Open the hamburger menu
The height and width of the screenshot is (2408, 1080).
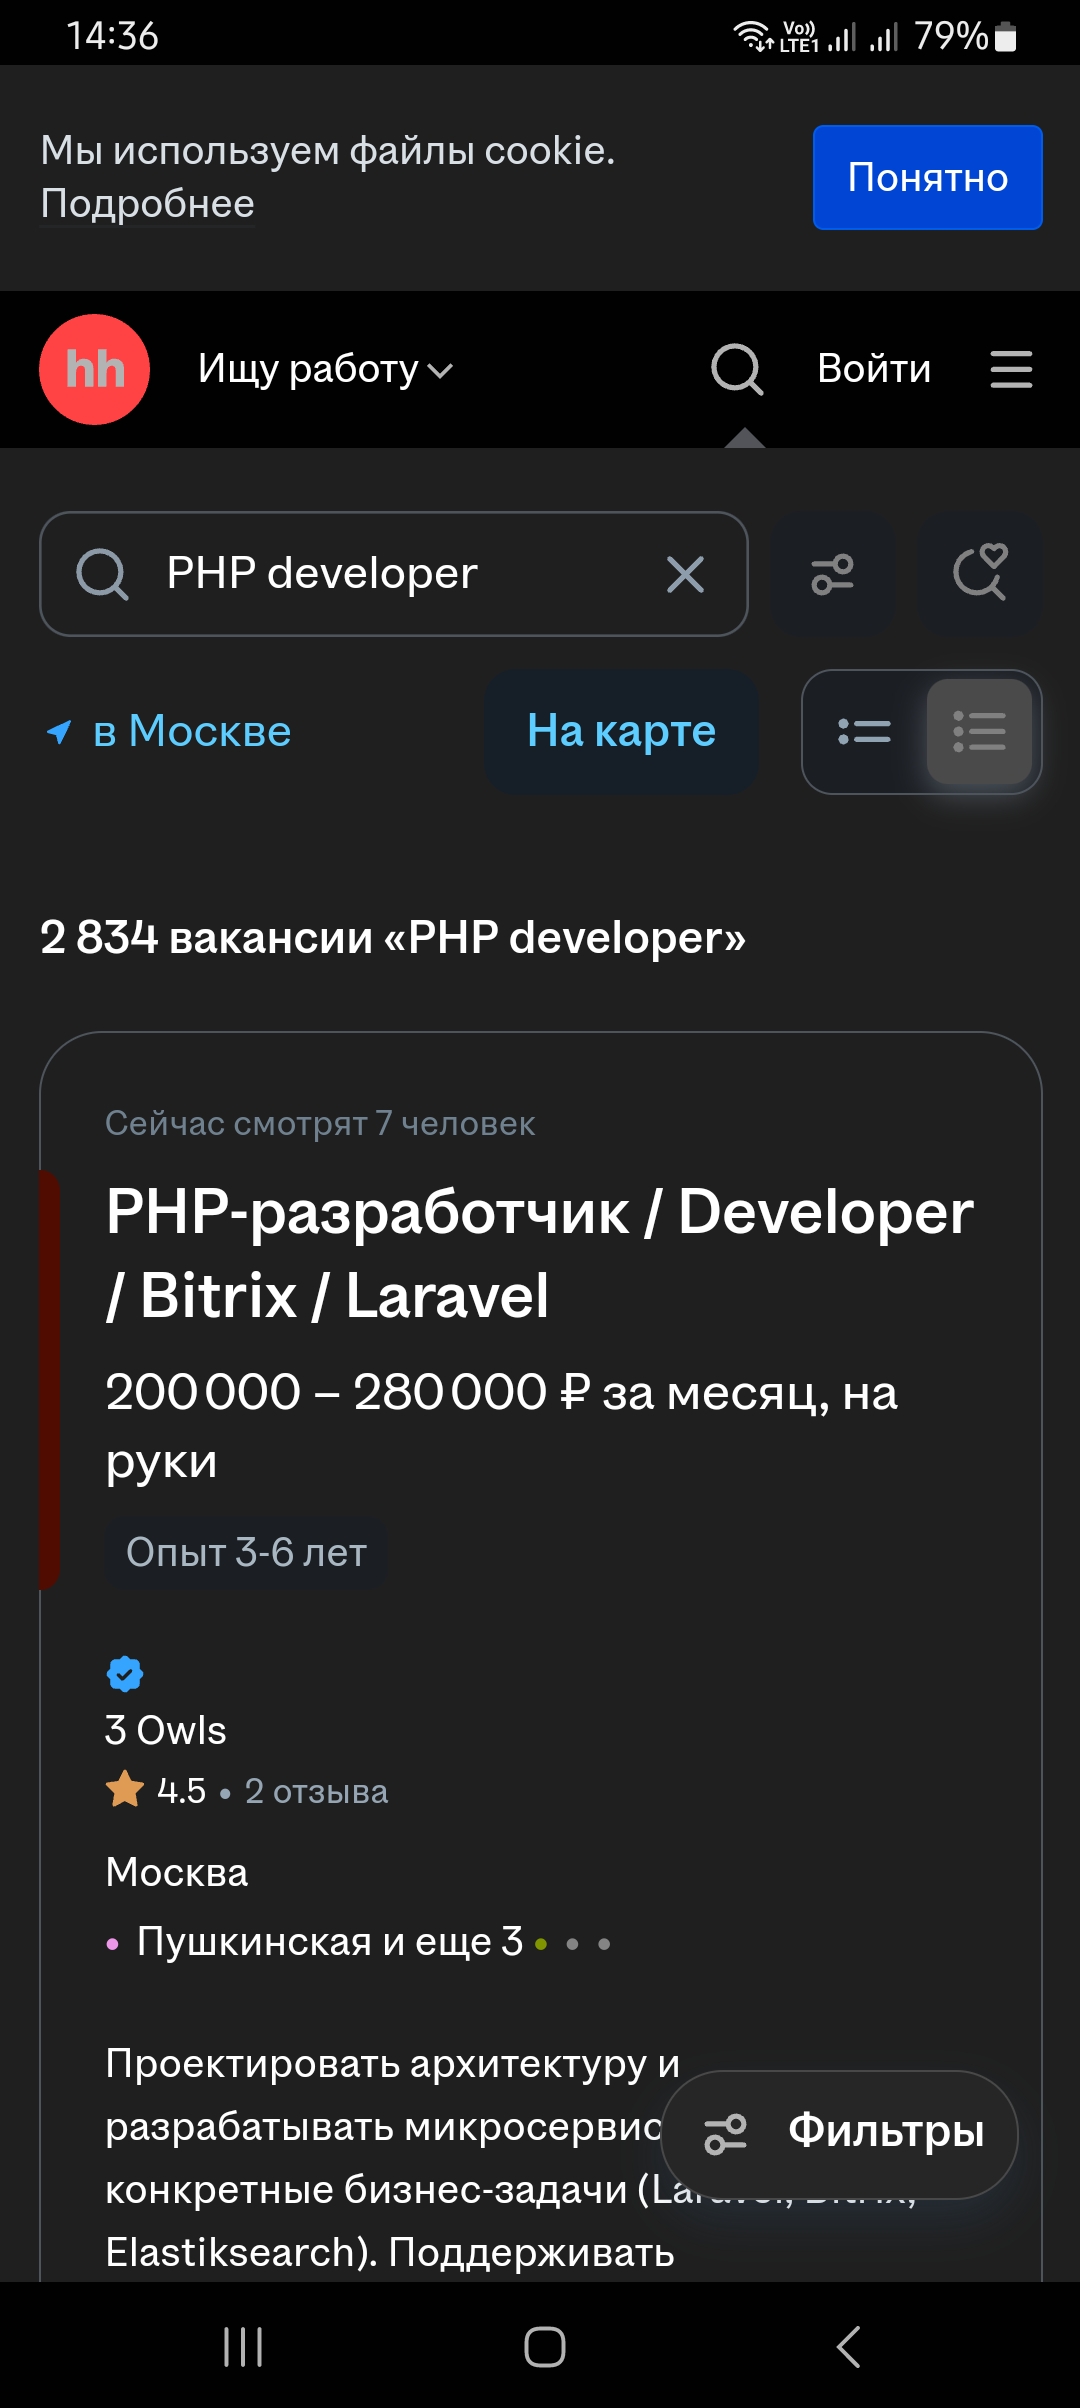(x=1011, y=369)
